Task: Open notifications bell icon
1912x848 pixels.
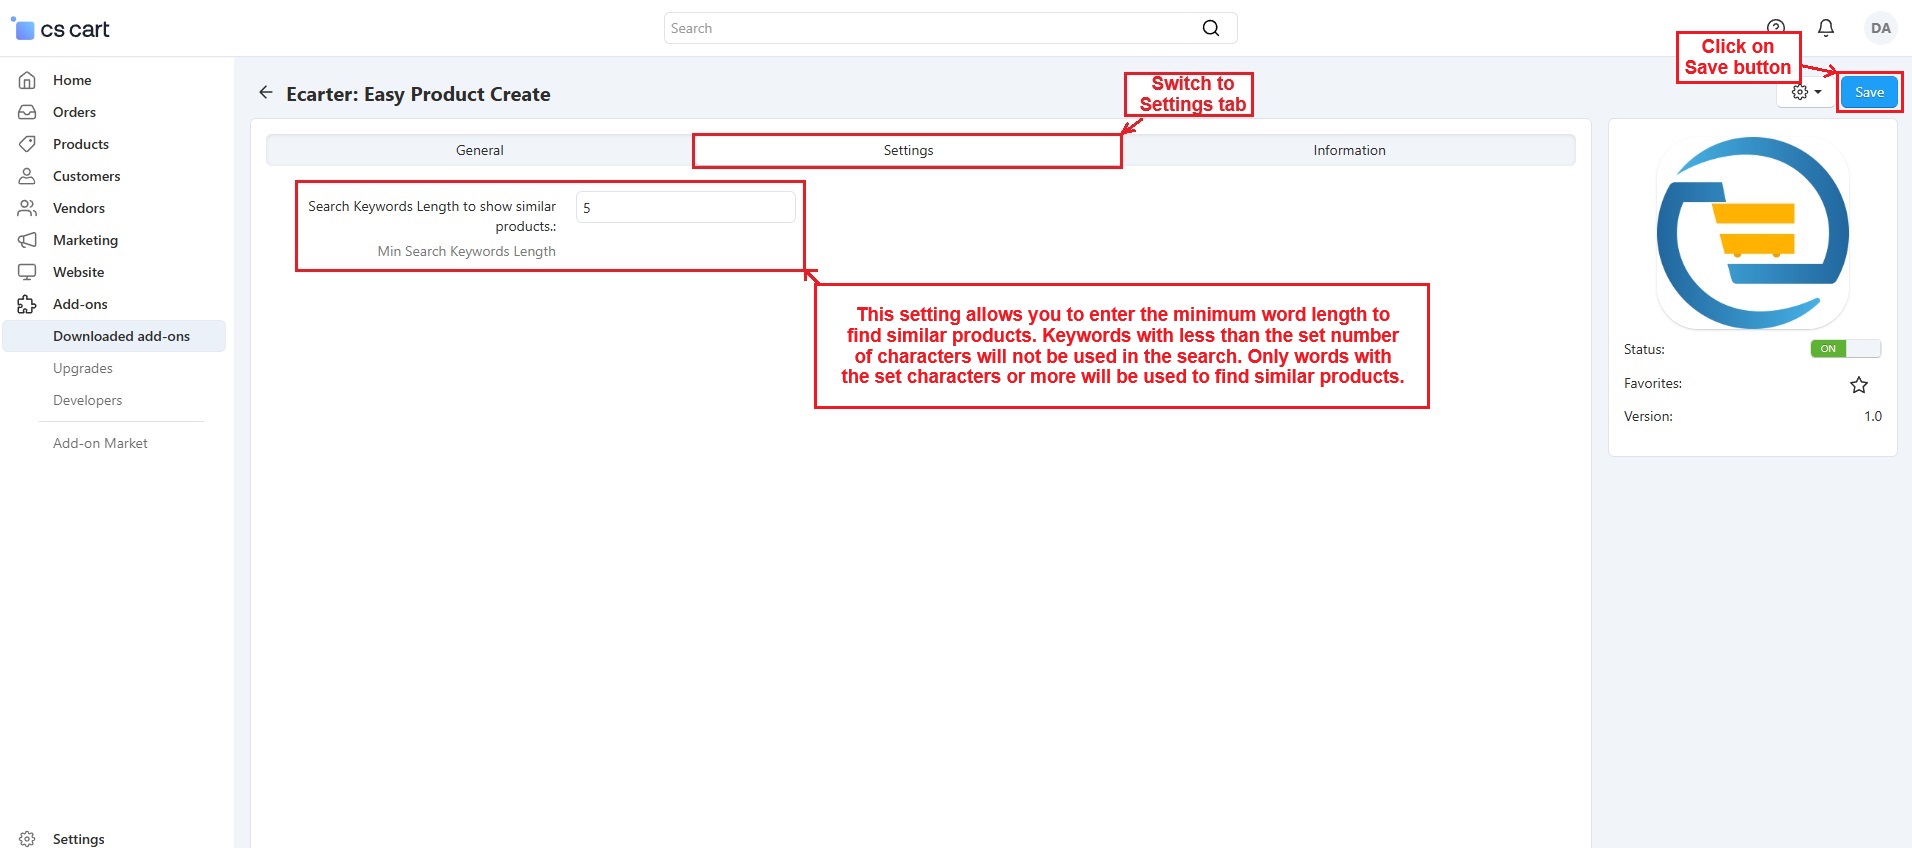Action: [1825, 28]
